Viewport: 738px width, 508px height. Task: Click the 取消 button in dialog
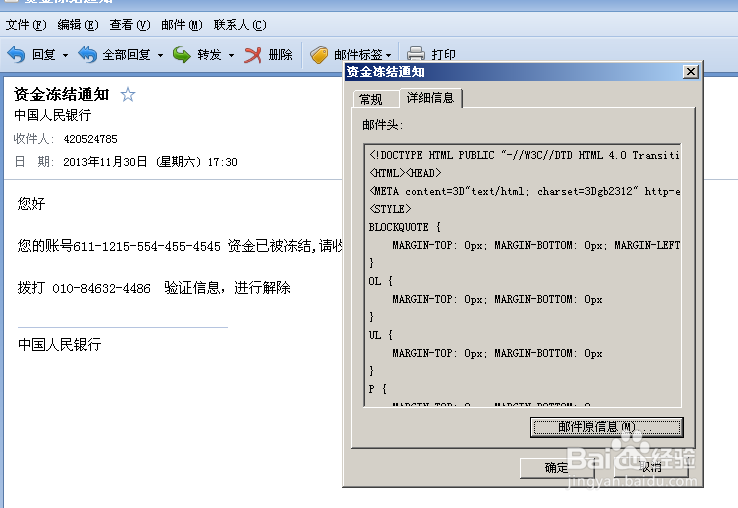(x=651, y=468)
